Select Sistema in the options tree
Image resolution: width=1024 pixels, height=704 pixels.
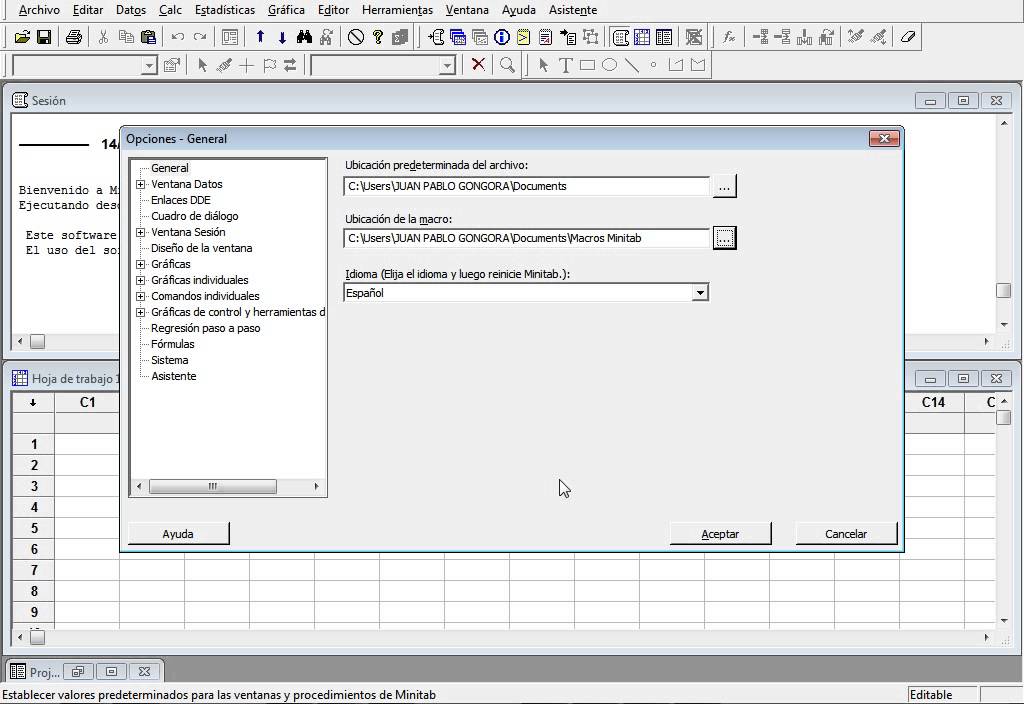(x=170, y=360)
